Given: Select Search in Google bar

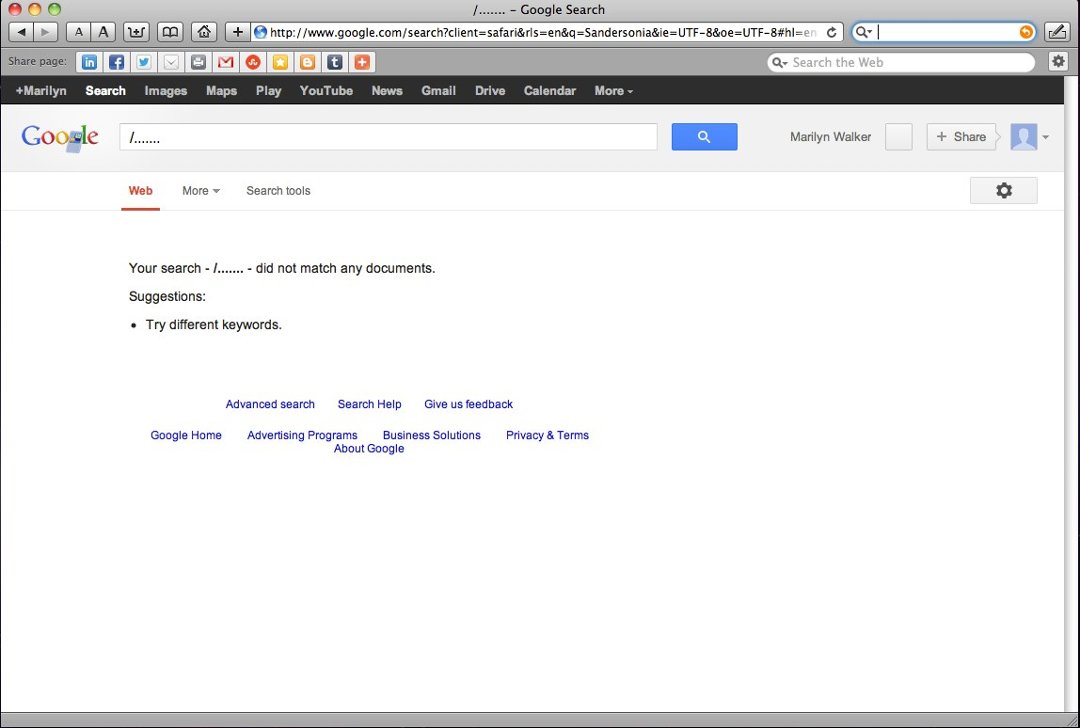Looking at the screenshot, I should tap(105, 90).
